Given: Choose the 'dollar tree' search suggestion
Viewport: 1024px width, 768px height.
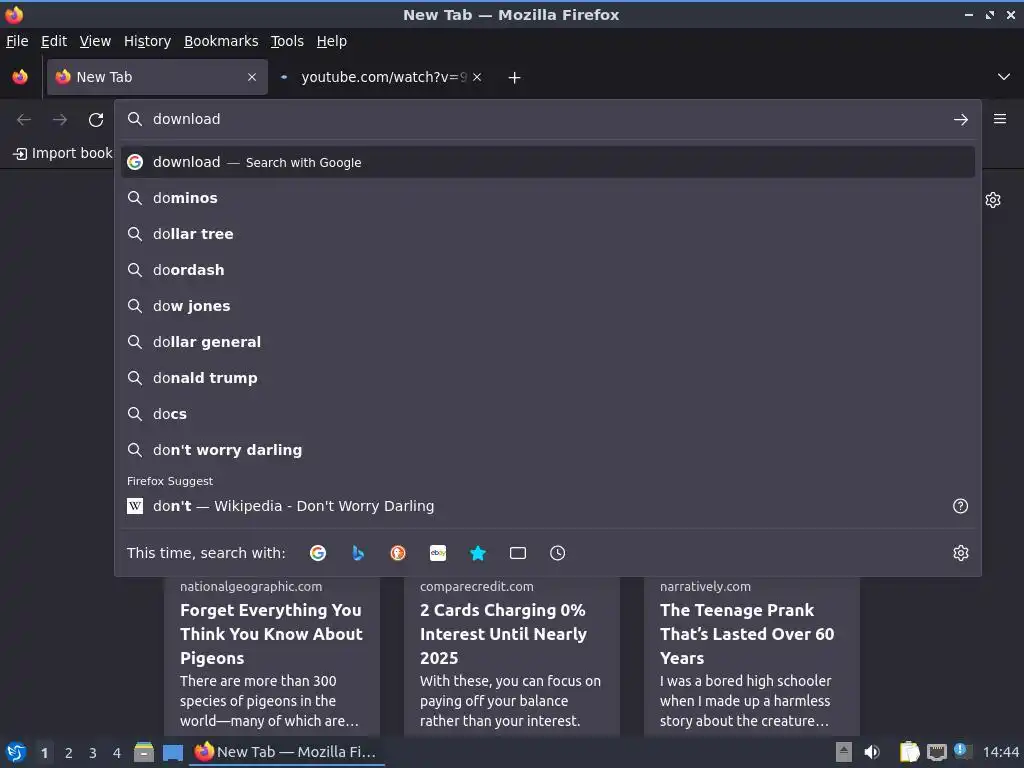Looking at the screenshot, I should [x=548, y=234].
